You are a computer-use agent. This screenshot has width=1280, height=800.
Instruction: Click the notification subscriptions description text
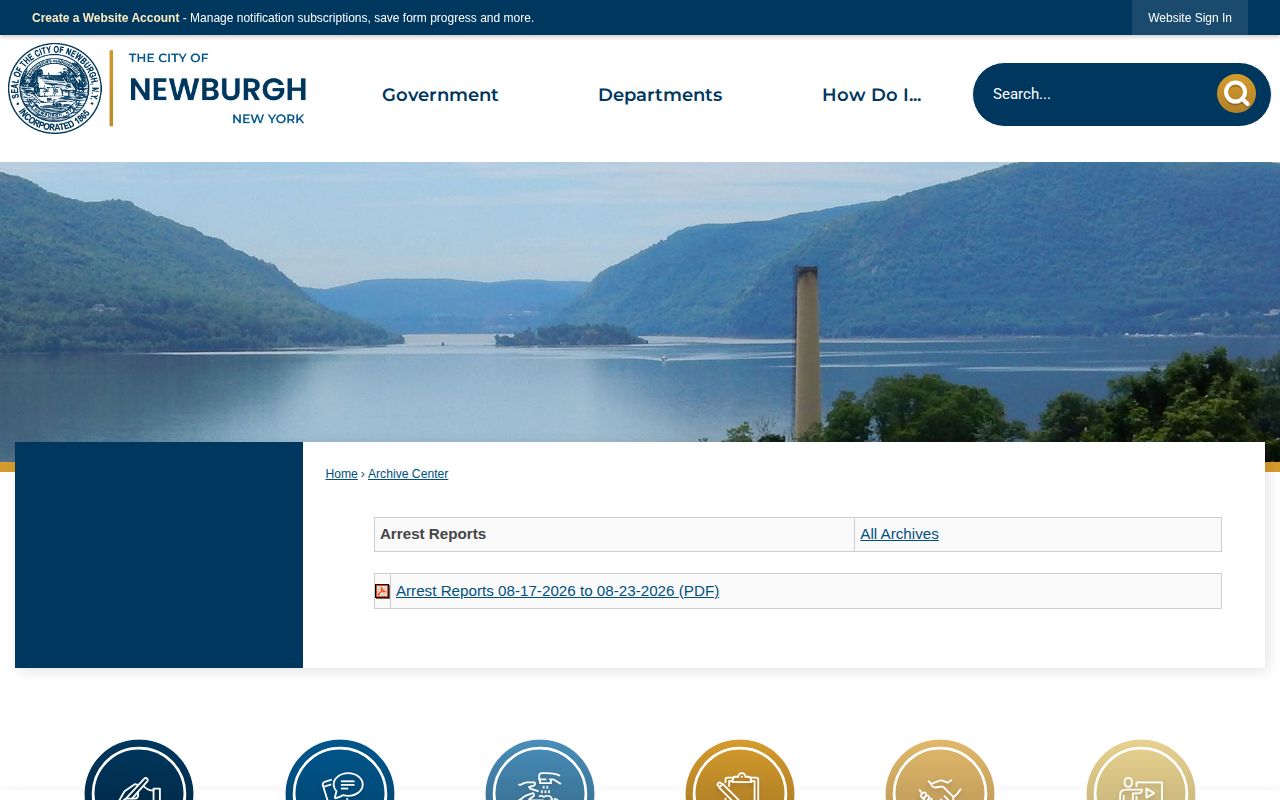click(x=362, y=18)
